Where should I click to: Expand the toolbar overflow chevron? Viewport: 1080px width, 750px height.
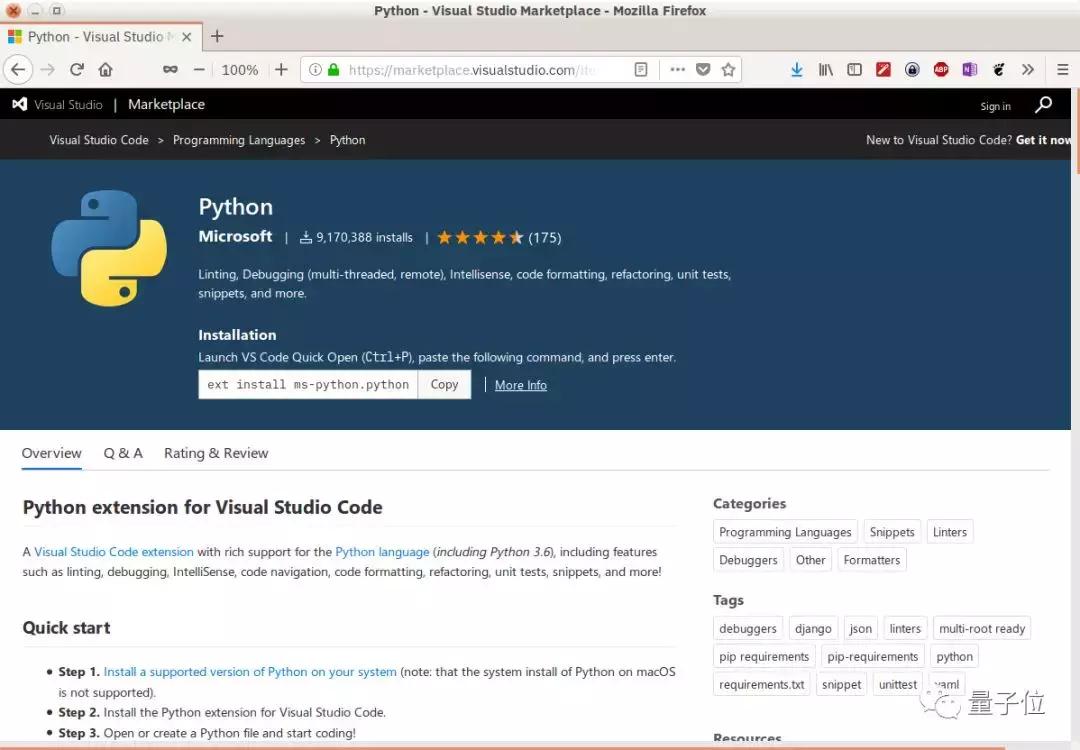(x=1028, y=69)
